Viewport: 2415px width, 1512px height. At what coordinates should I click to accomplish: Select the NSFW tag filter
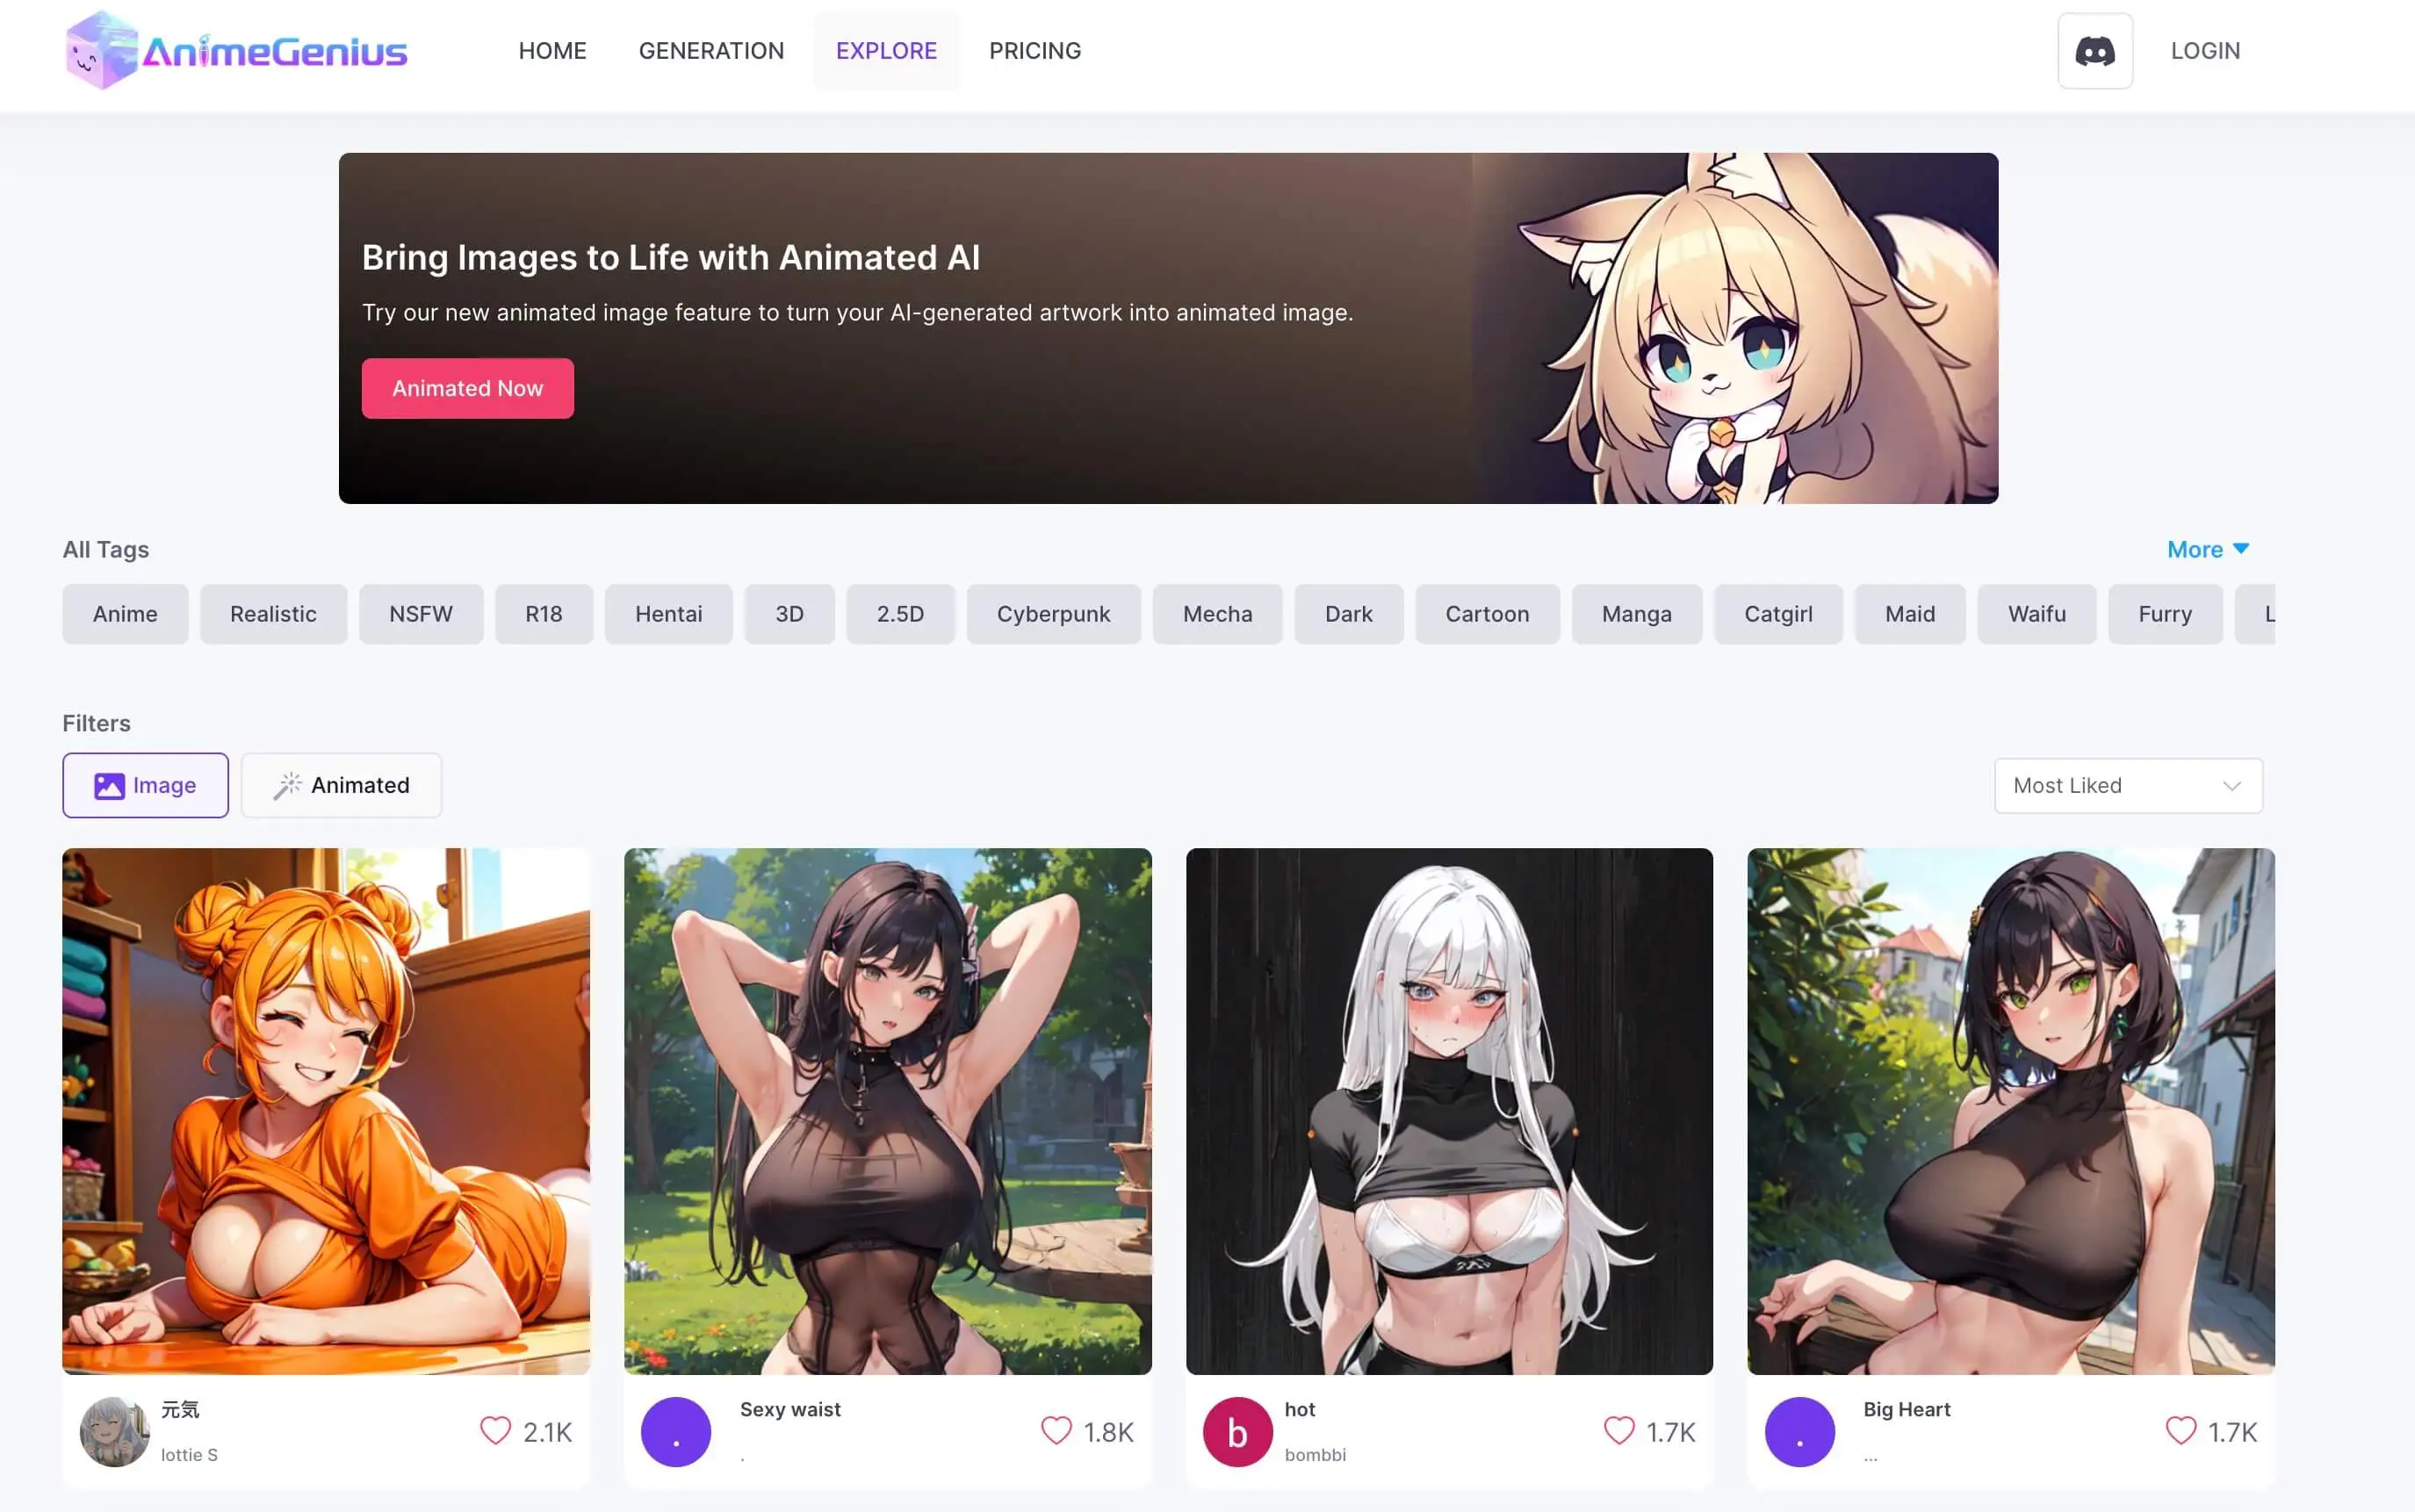[420, 613]
